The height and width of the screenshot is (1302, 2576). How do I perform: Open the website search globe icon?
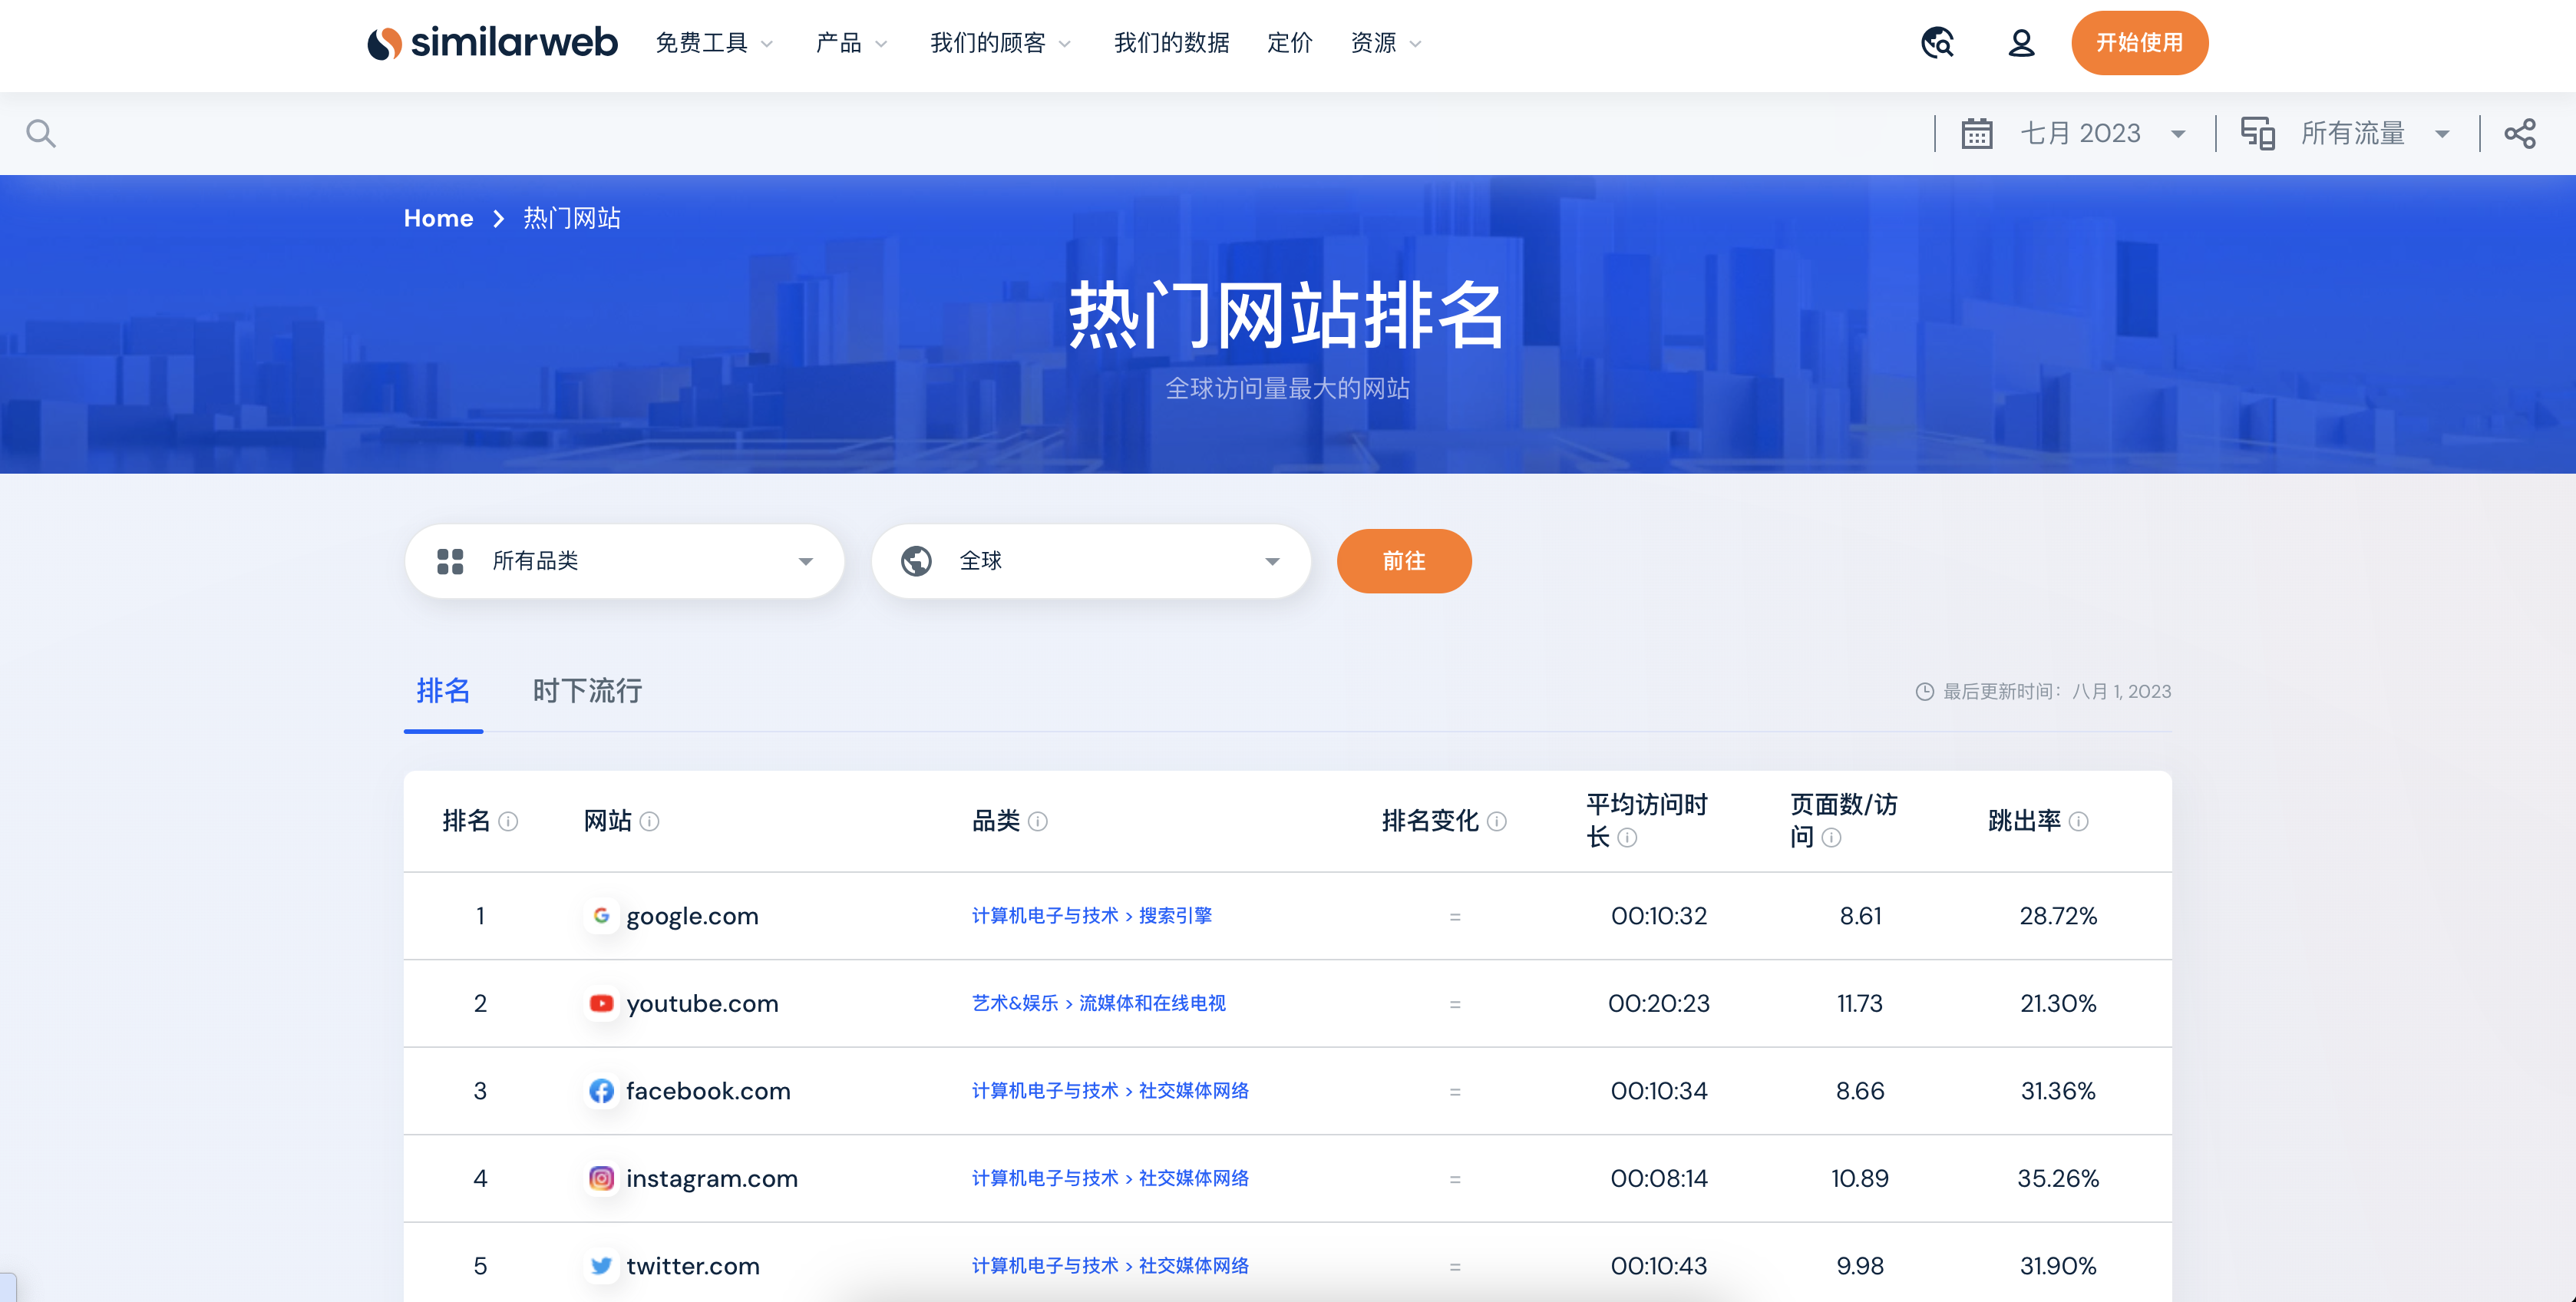click(x=1937, y=43)
